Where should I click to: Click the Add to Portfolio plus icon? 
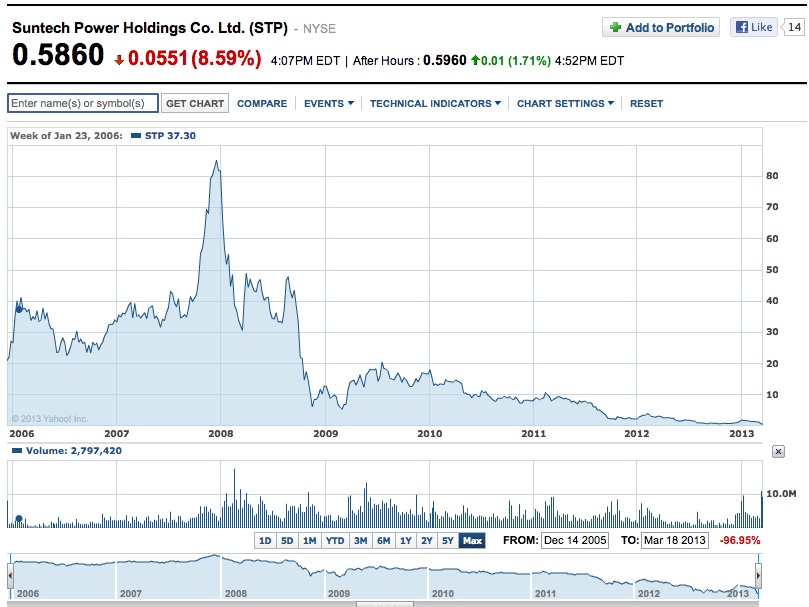point(615,28)
